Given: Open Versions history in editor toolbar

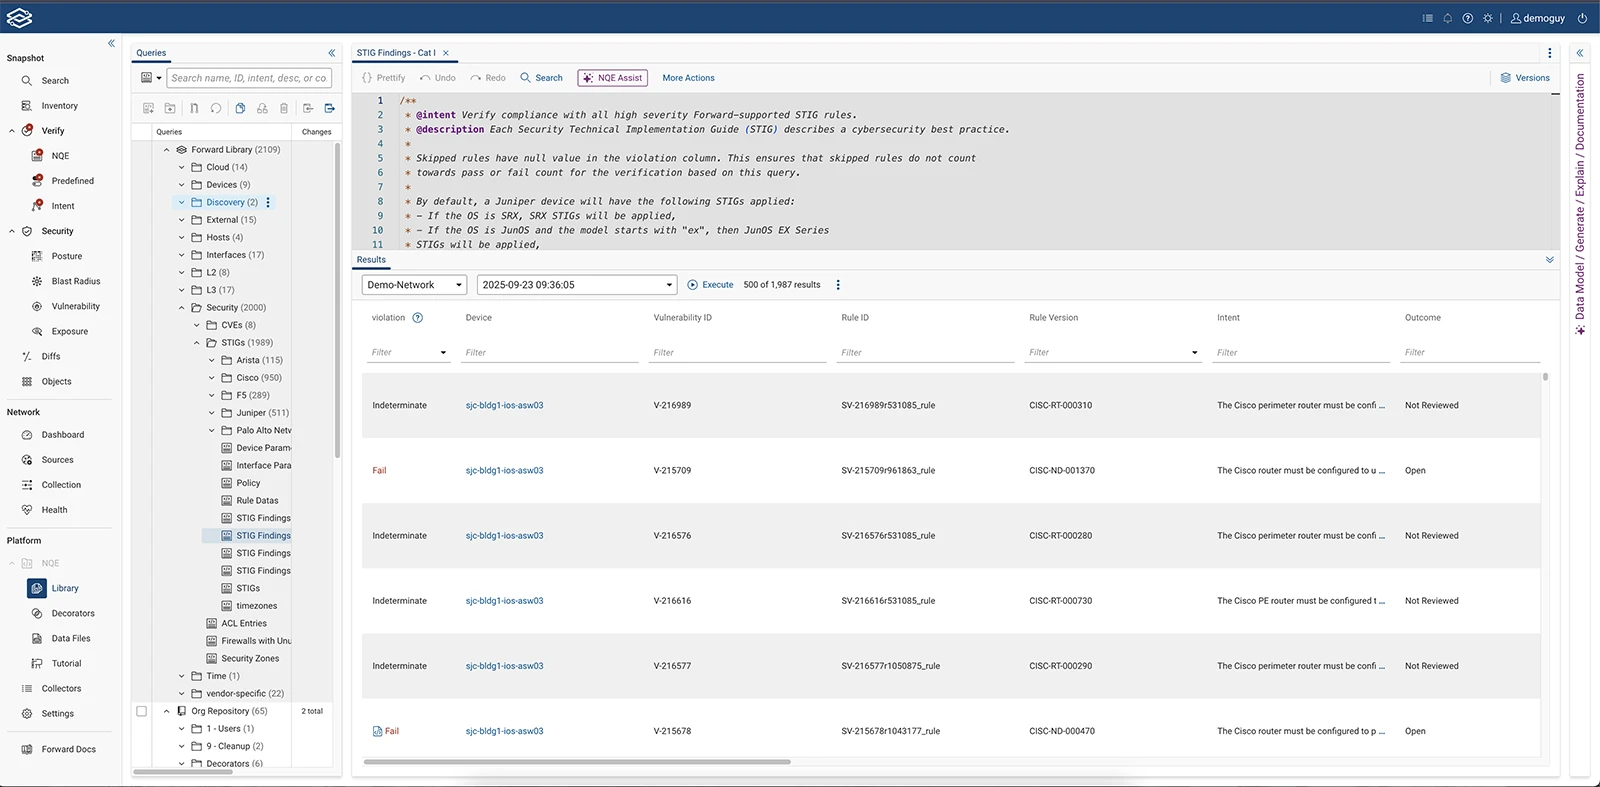Looking at the screenshot, I should tap(1525, 78).
